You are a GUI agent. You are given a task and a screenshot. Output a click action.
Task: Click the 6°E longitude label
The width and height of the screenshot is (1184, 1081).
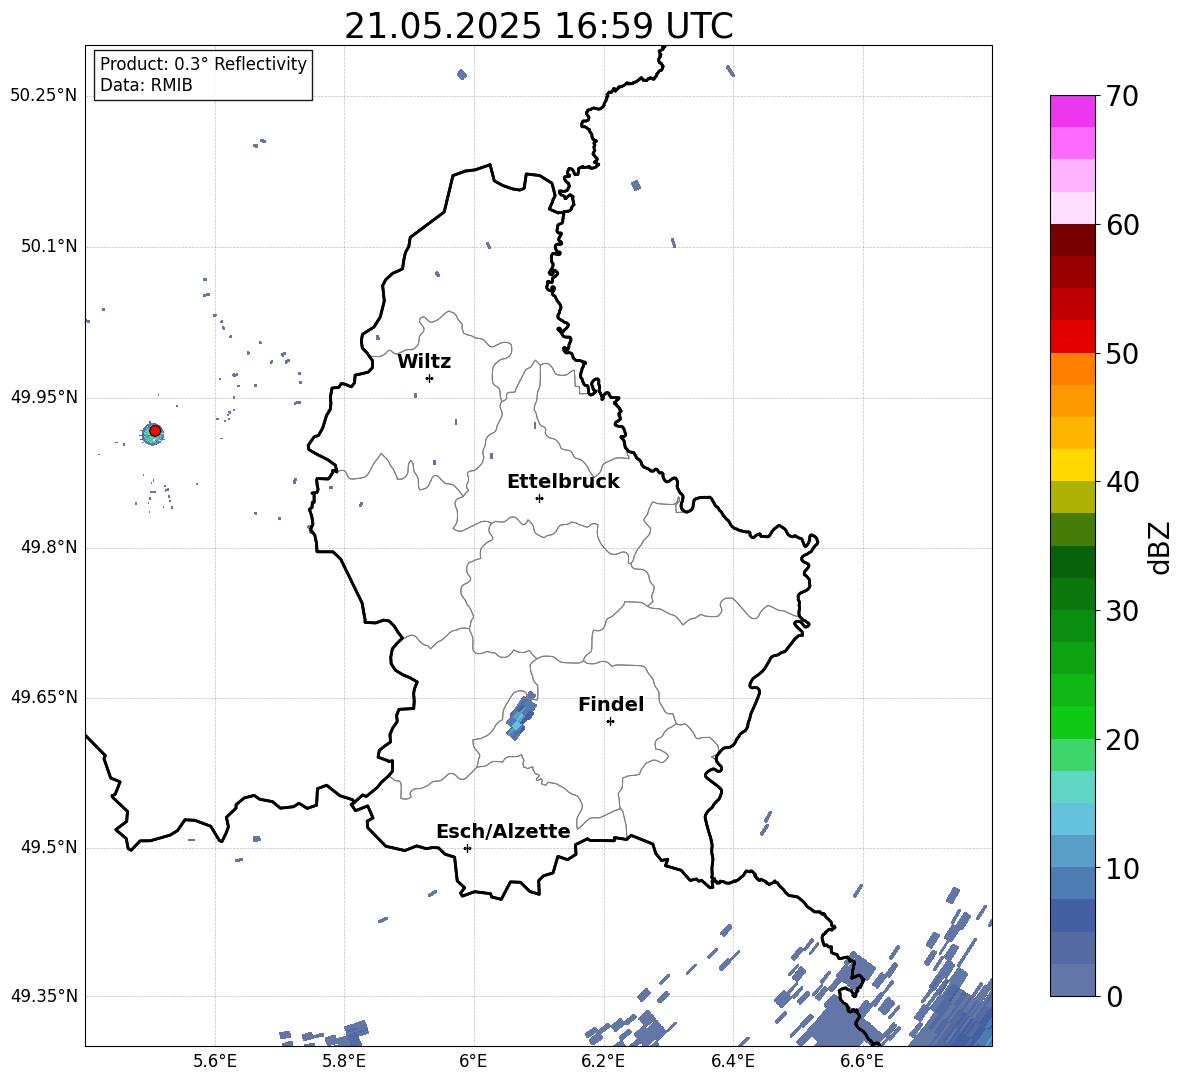coord(473,1061)
